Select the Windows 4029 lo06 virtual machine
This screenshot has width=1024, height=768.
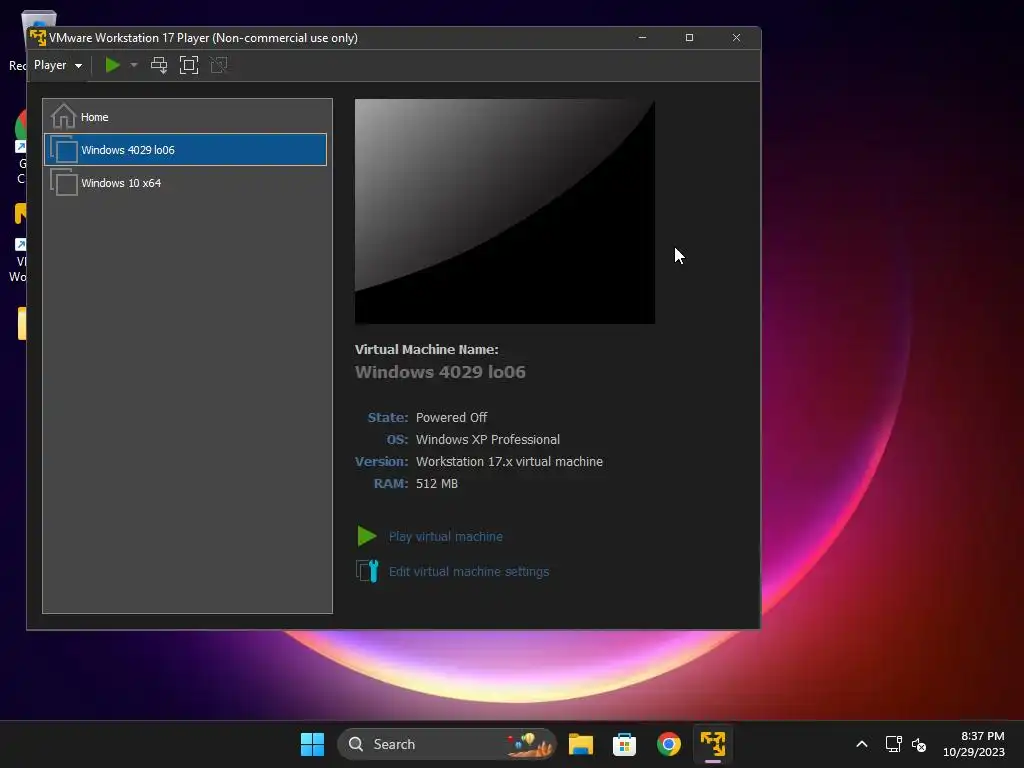coord(185,150)
